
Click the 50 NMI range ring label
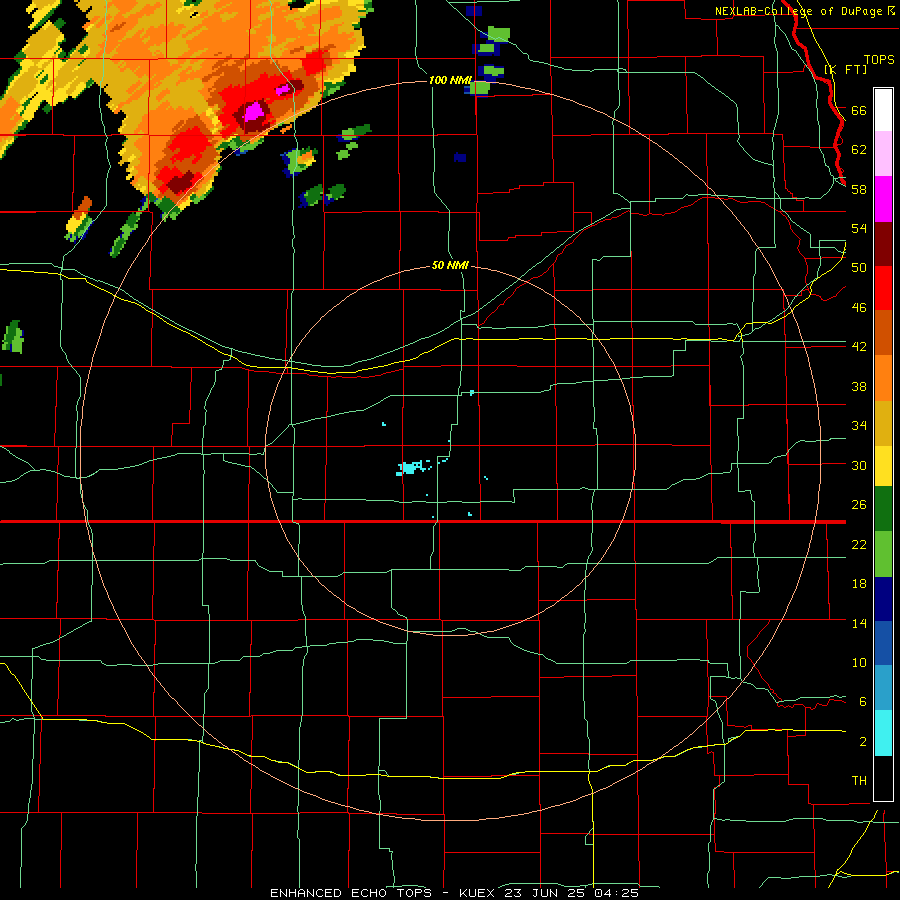[450, 265]
